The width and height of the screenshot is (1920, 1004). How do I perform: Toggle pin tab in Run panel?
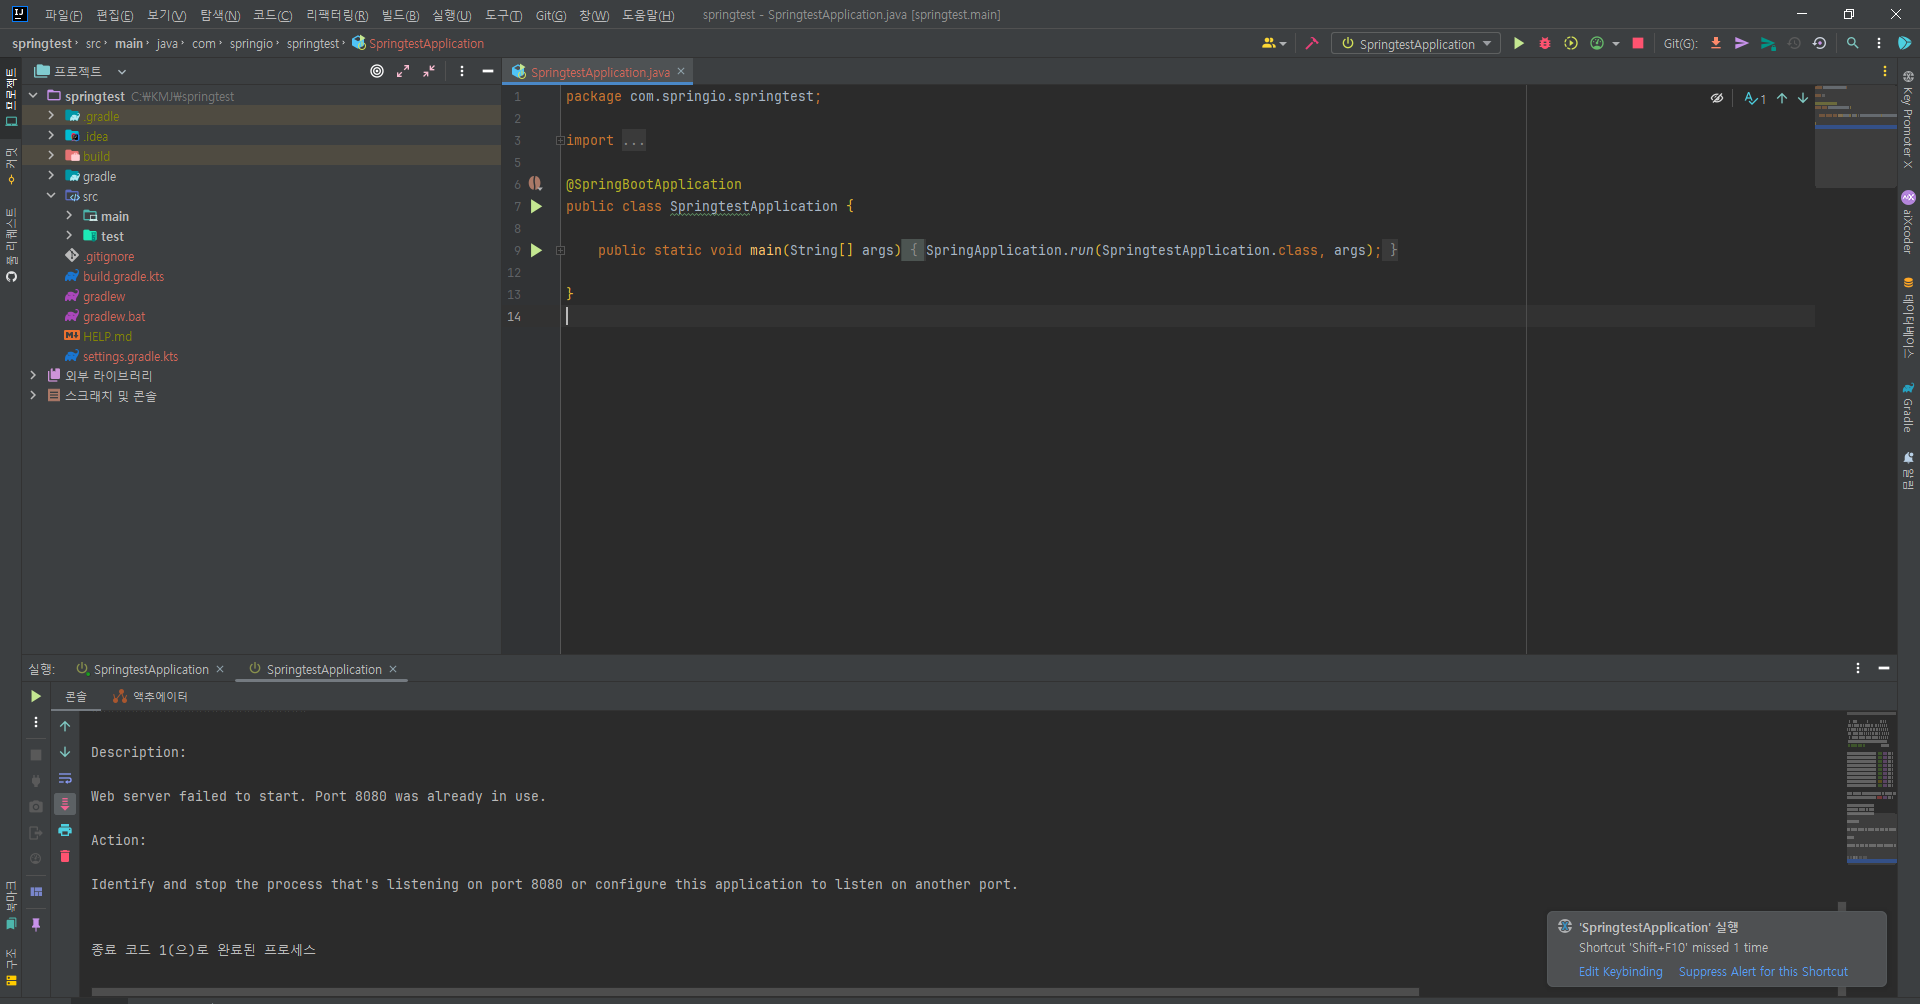point(36,924)
